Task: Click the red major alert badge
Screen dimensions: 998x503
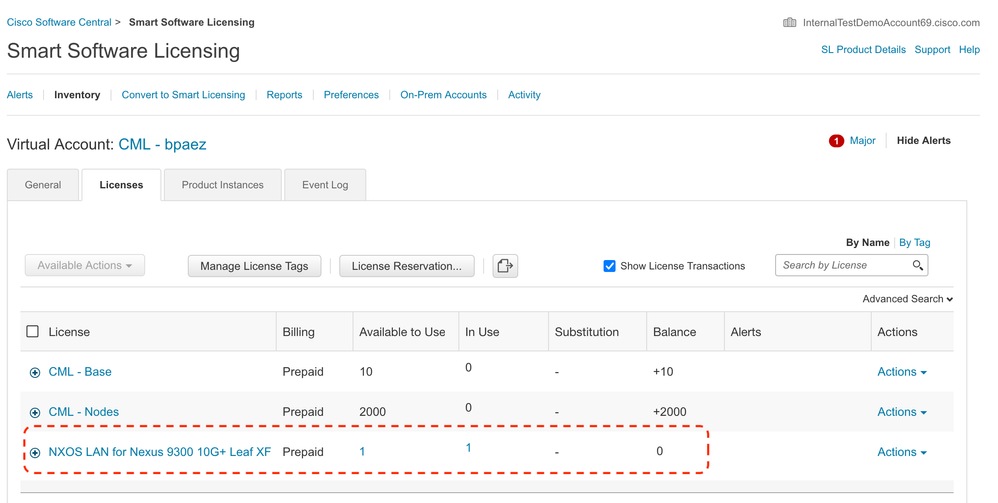Action: tap(836, 141)
